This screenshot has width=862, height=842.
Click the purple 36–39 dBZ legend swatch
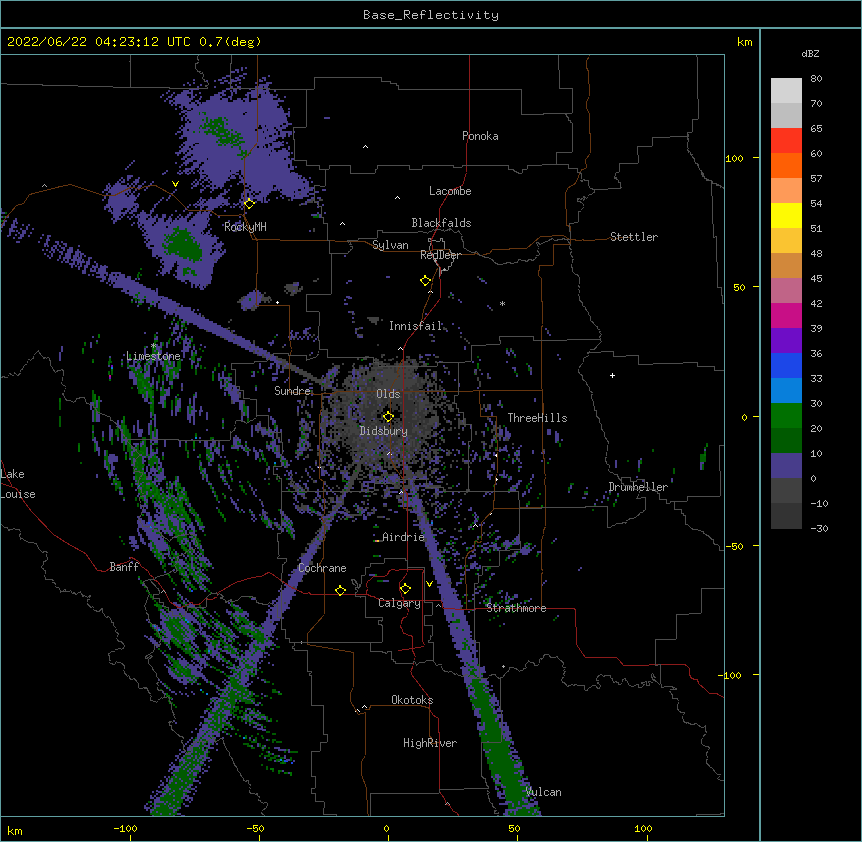click(786, 341)
